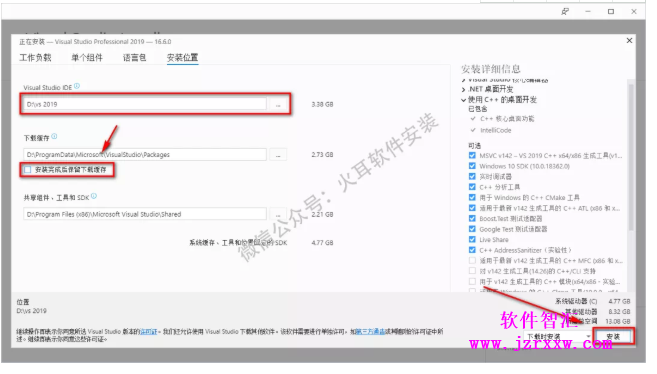Click the 2.73 GB size value
Image resolution: width=657 pixels, height=374 pixels.
[322, 155]
